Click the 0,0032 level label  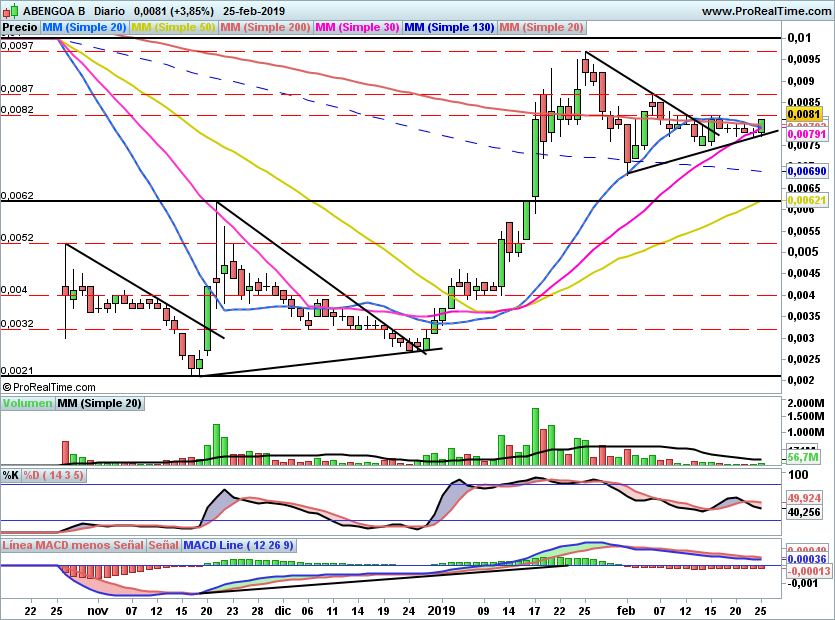click(17, 324)
